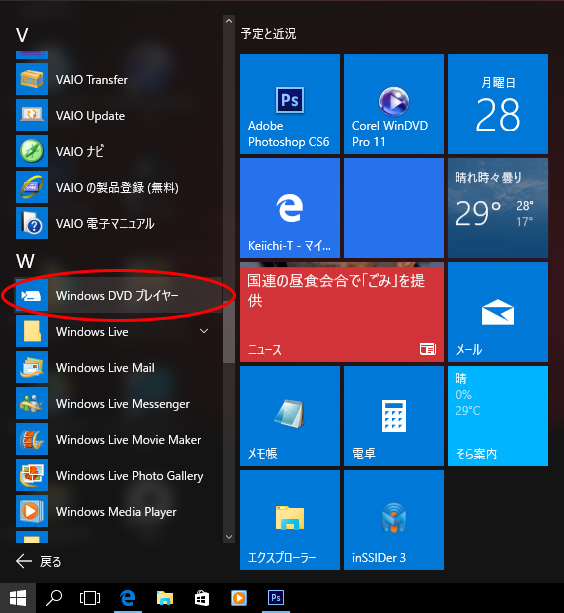Viewport: 564px width, 613px height.
Task: Launch Corel WinDVD Pro 11 tile
Action: point(394,104)
